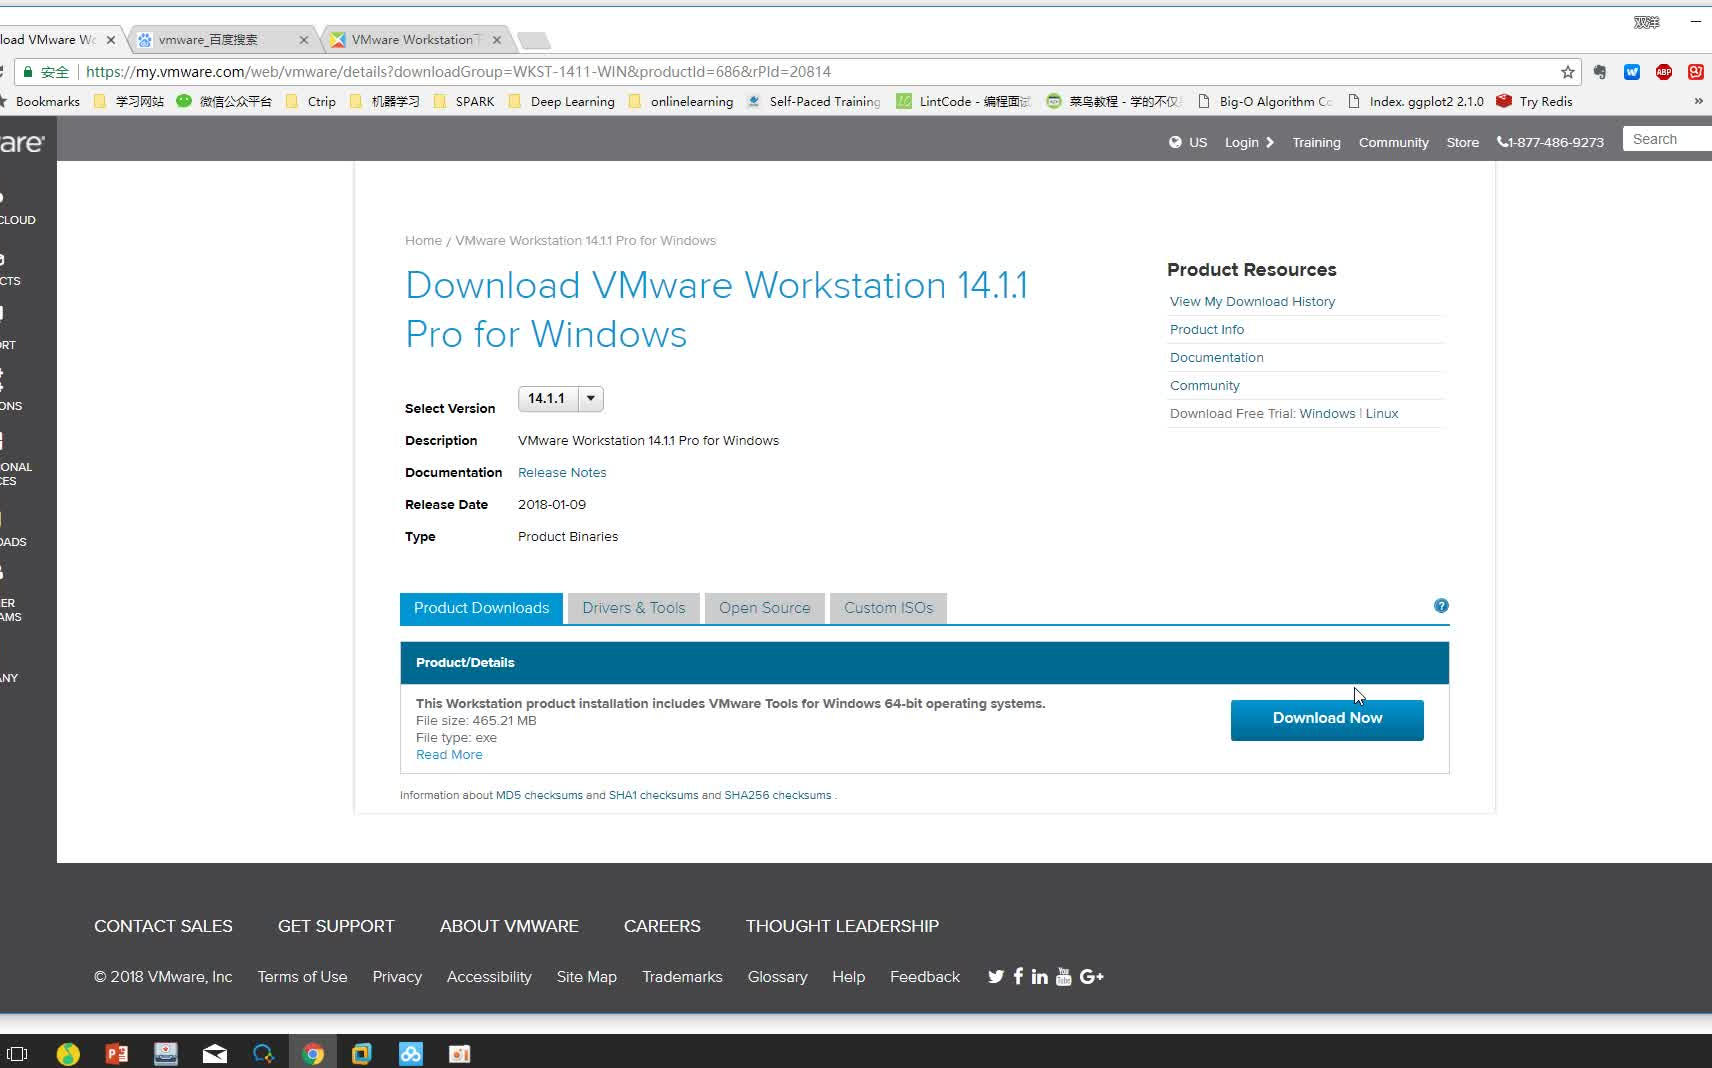
Task: Open the Adblock Plus extension
Action: point(1664,72)
